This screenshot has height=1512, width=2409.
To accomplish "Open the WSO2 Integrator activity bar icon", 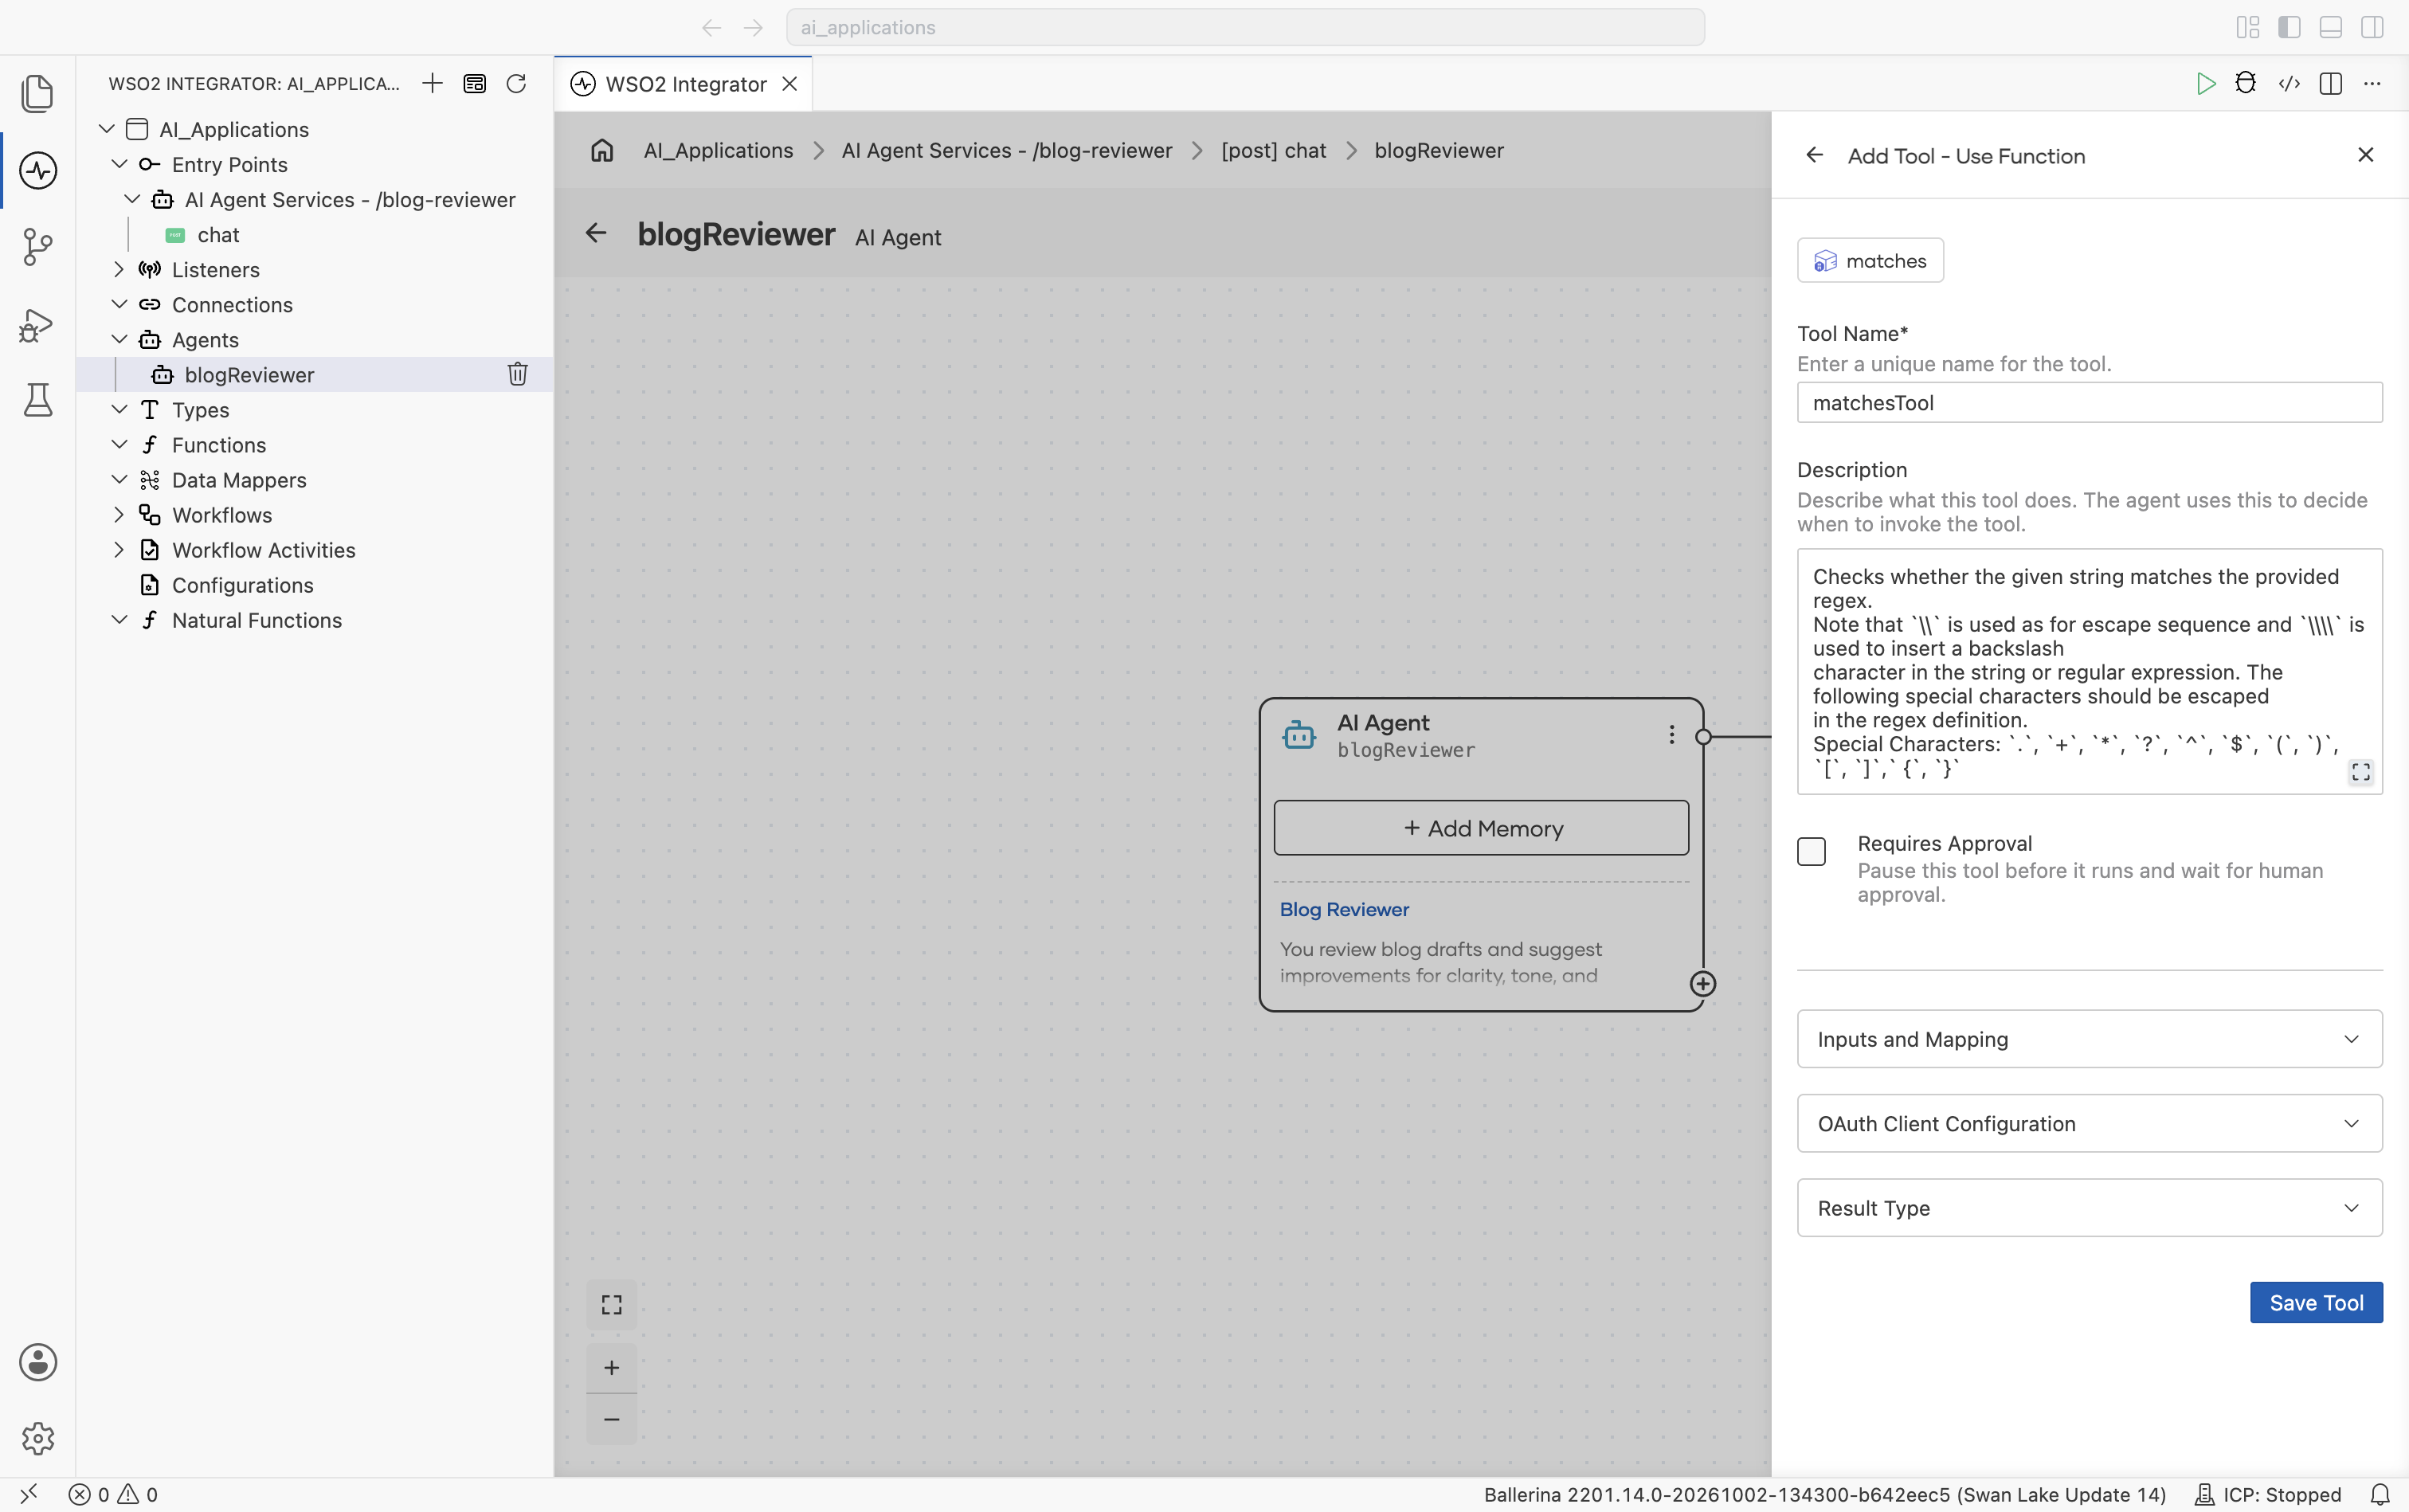I will pyautogui.click(x=38, y=170).
